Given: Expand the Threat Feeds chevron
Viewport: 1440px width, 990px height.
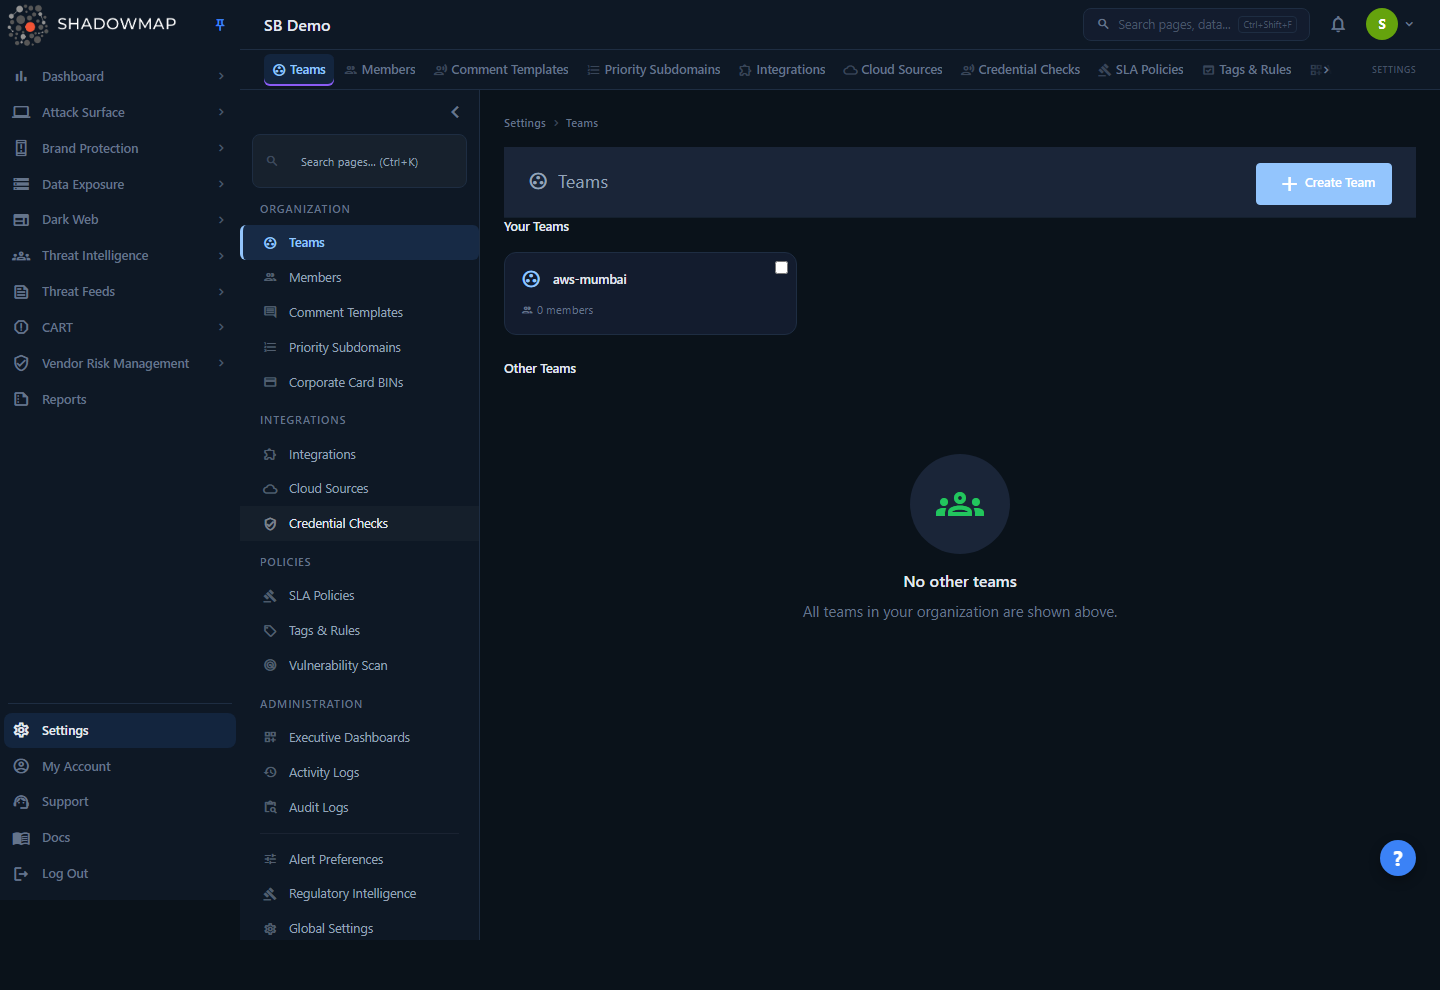Looking at the screenshot, I should tap(221, 292).
